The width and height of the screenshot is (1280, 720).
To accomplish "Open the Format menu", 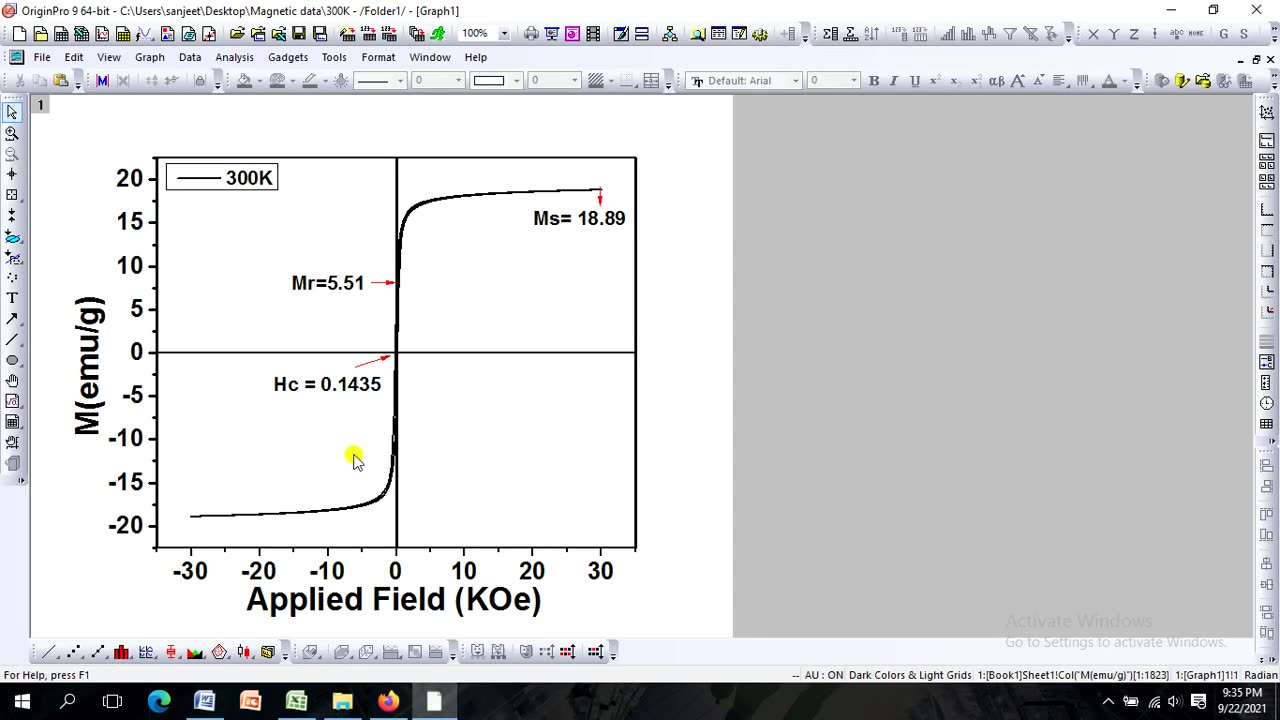I will pos(378,57).
